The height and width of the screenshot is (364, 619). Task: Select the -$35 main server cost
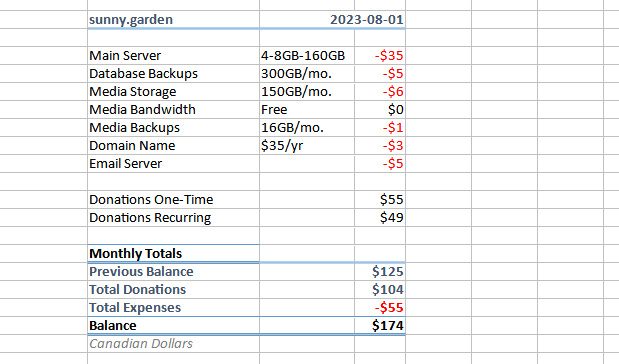pyautogui.click(x=380, y=56)
